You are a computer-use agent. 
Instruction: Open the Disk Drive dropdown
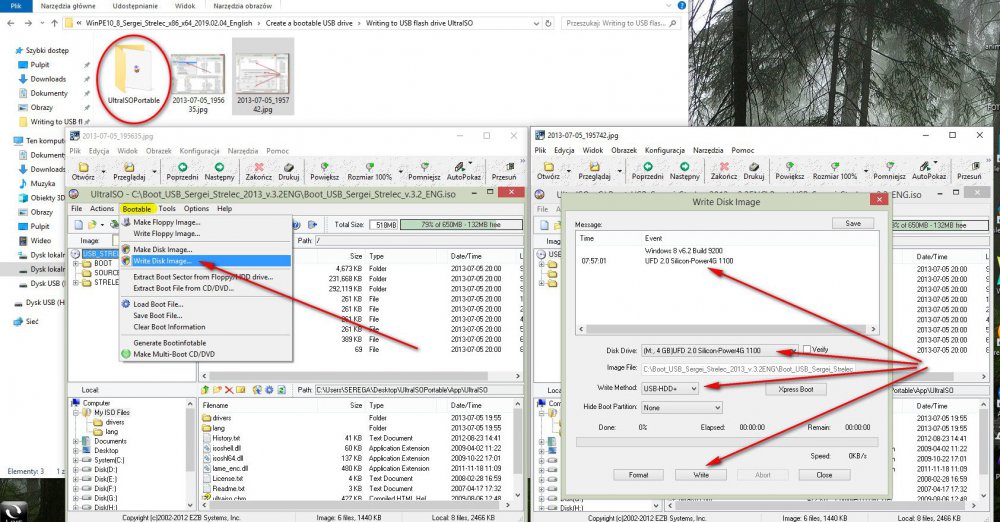point(795,350)
